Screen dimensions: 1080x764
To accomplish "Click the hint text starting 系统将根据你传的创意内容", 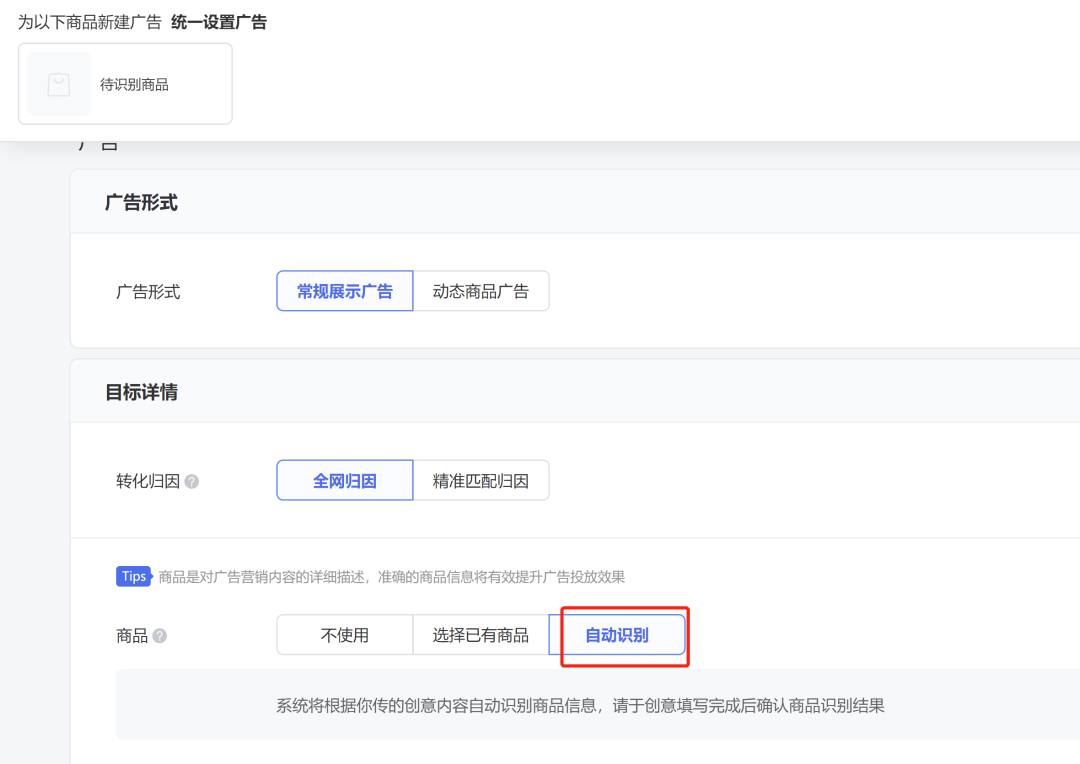I will point(581,705).
